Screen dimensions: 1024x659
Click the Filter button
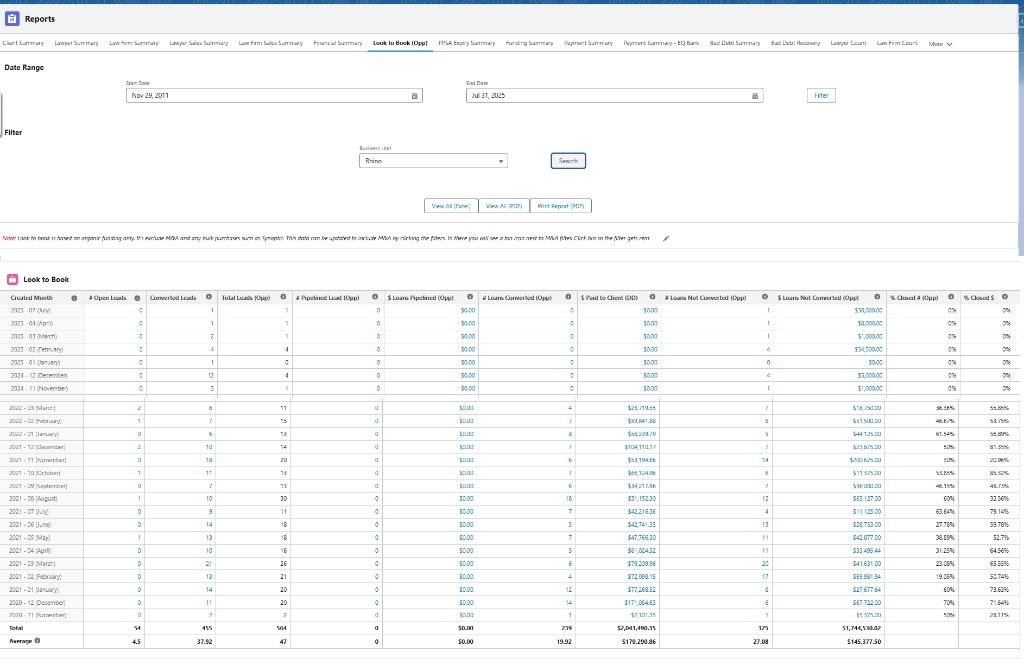pyautogui.click(x=821, y=95)
